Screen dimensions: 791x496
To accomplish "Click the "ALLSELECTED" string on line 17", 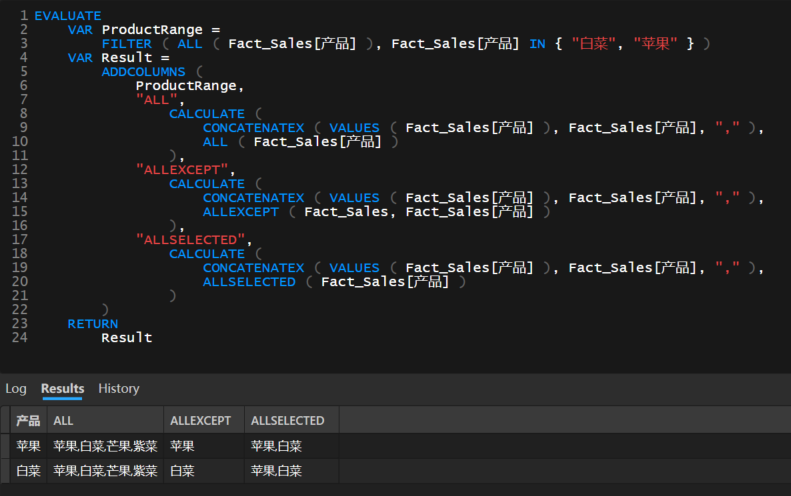I will 190,240.
